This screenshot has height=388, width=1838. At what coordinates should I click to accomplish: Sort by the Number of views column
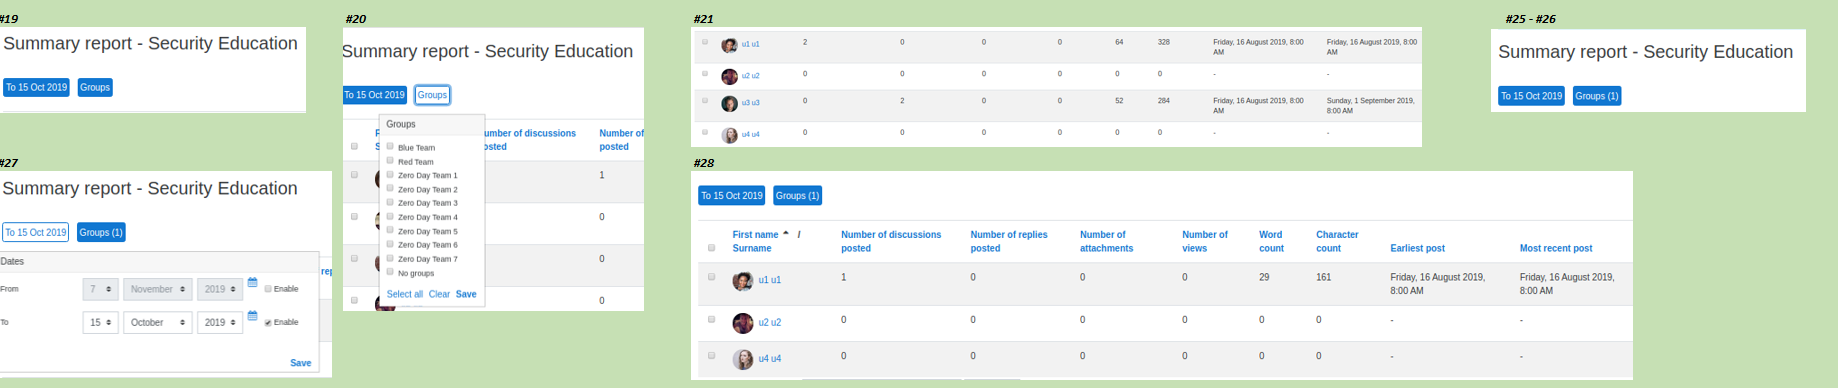[x=1205, y=241]
